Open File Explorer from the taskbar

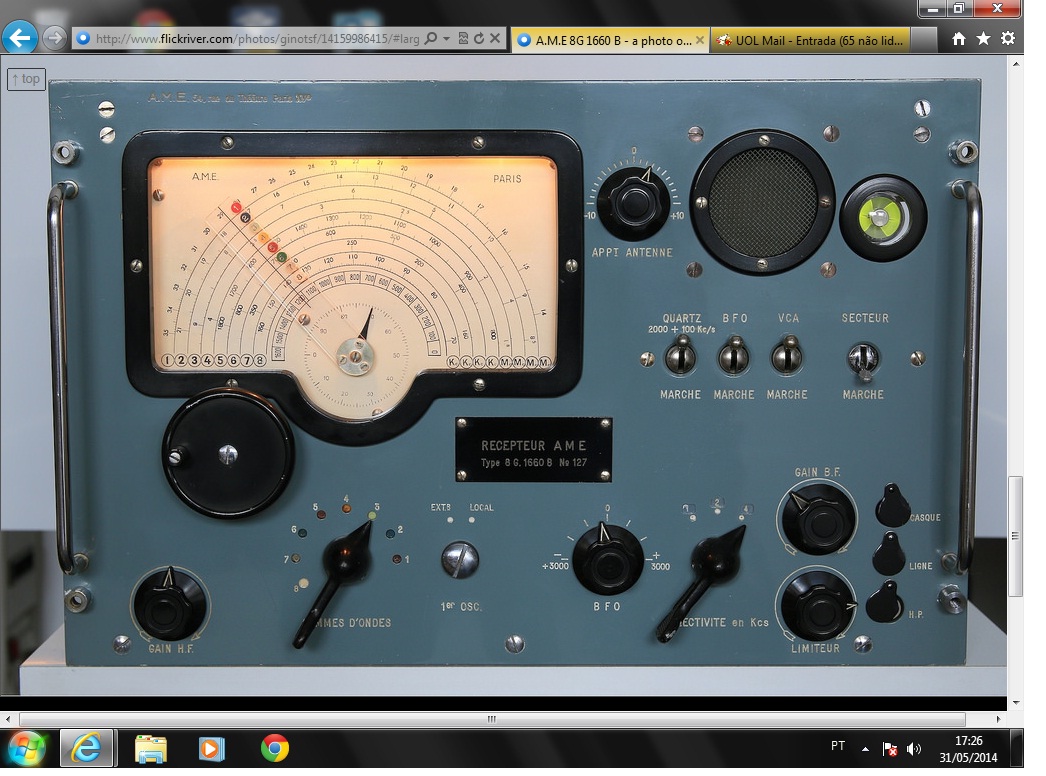tap(151, 748)
